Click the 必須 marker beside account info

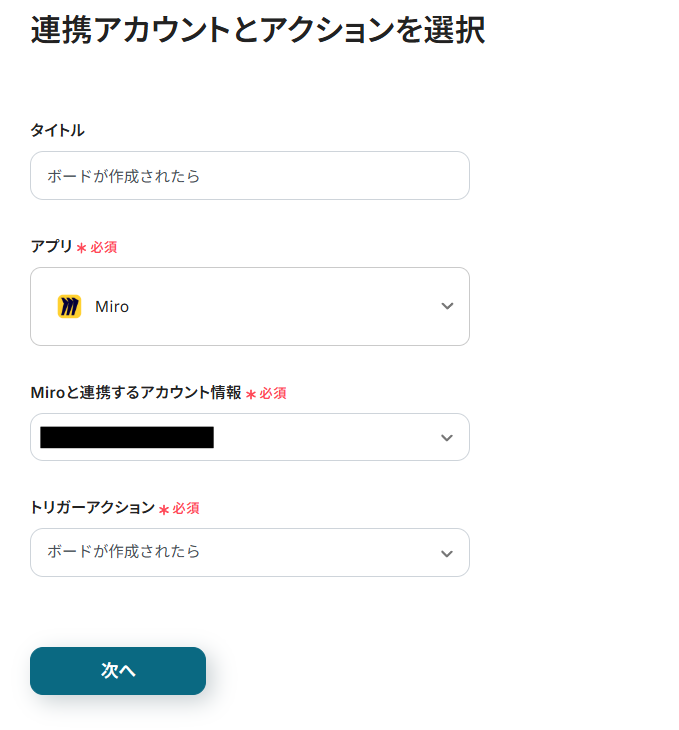tap(273, 394)
